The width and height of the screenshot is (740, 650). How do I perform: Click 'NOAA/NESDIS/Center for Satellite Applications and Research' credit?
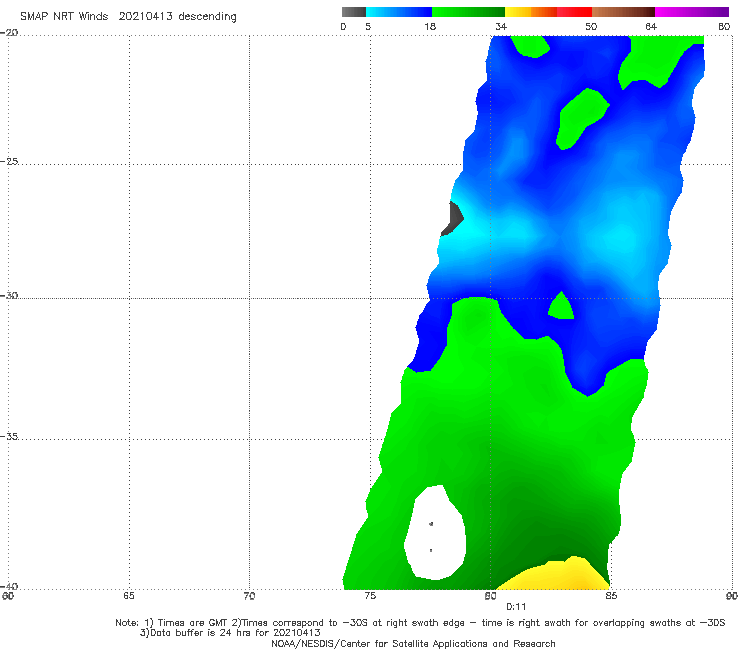click(413, 644)
